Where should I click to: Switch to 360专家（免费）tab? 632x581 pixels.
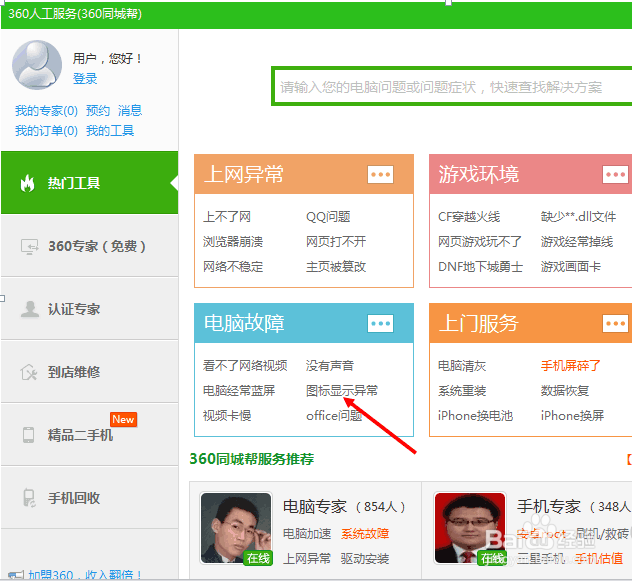(x=89, y=246)
